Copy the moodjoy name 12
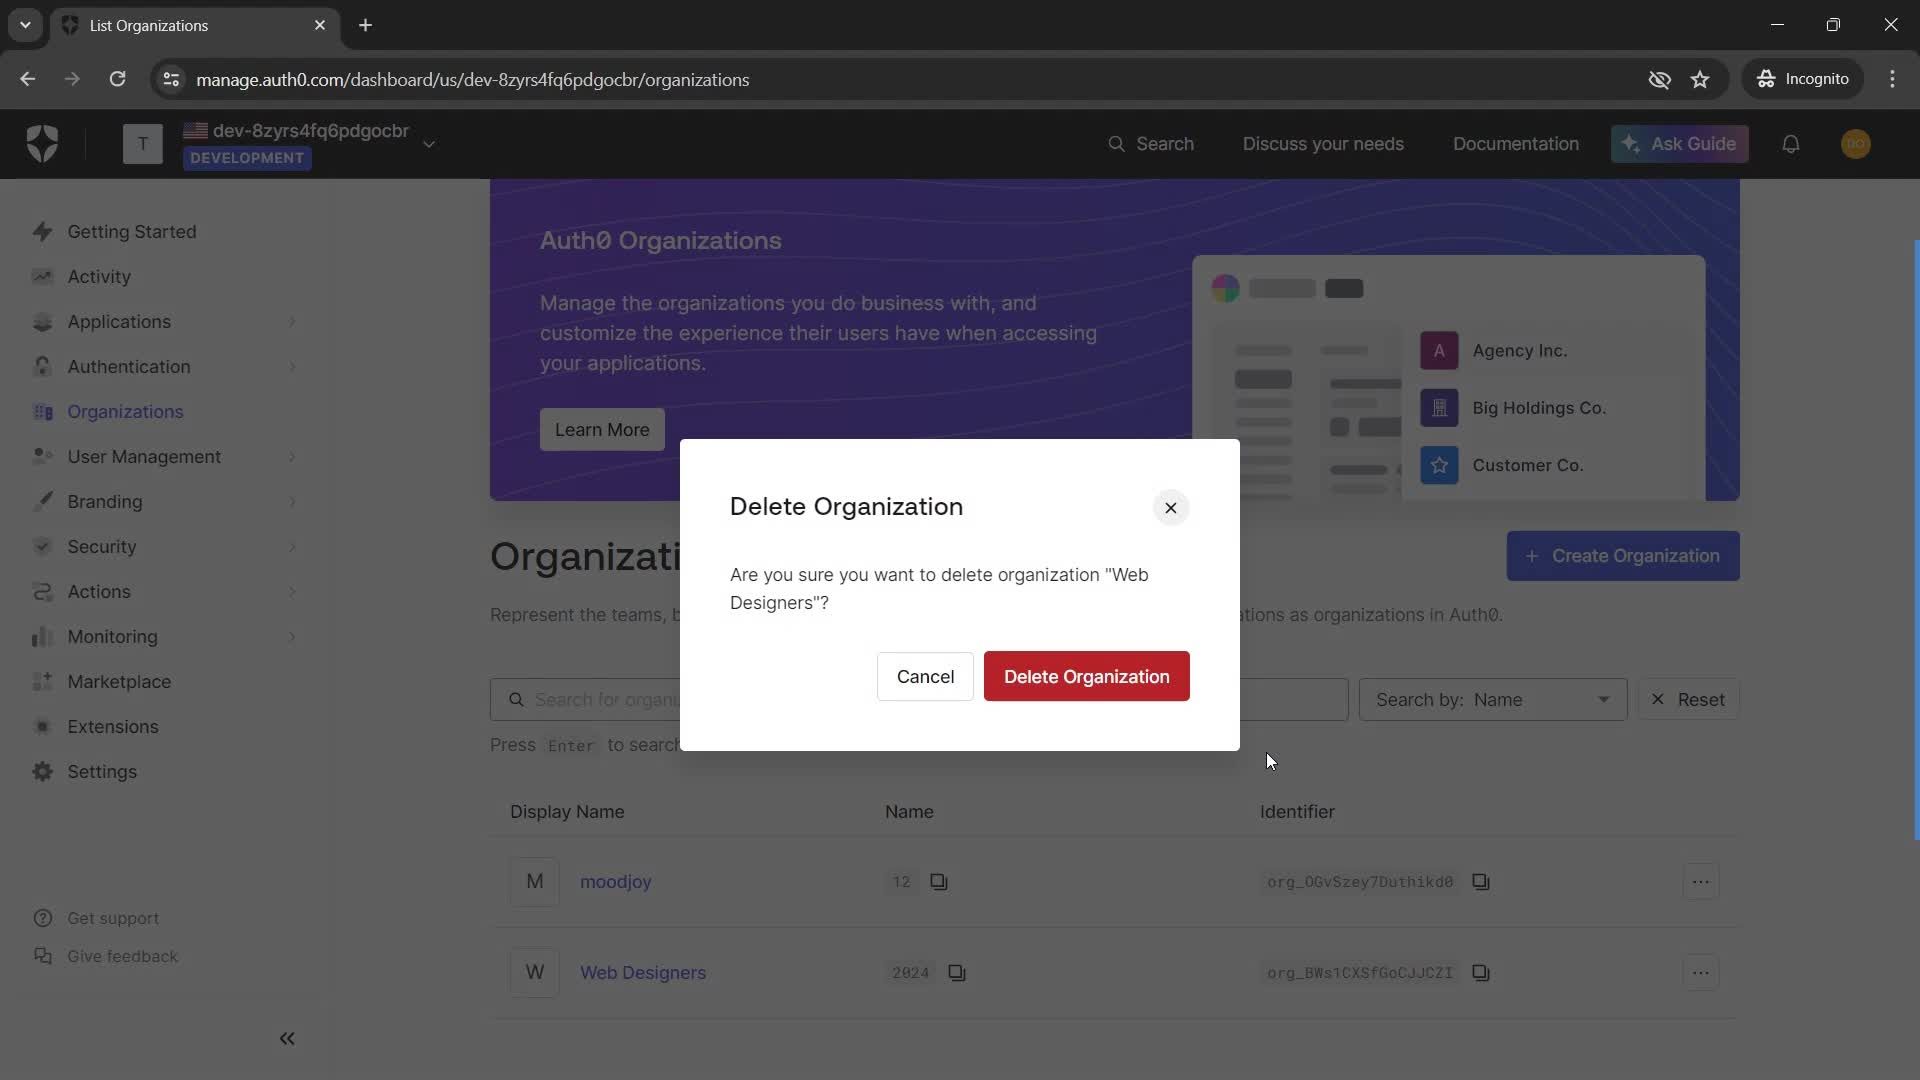Image resolution: width=1920 pixels, height=1080 pixels. coord(939,882)
